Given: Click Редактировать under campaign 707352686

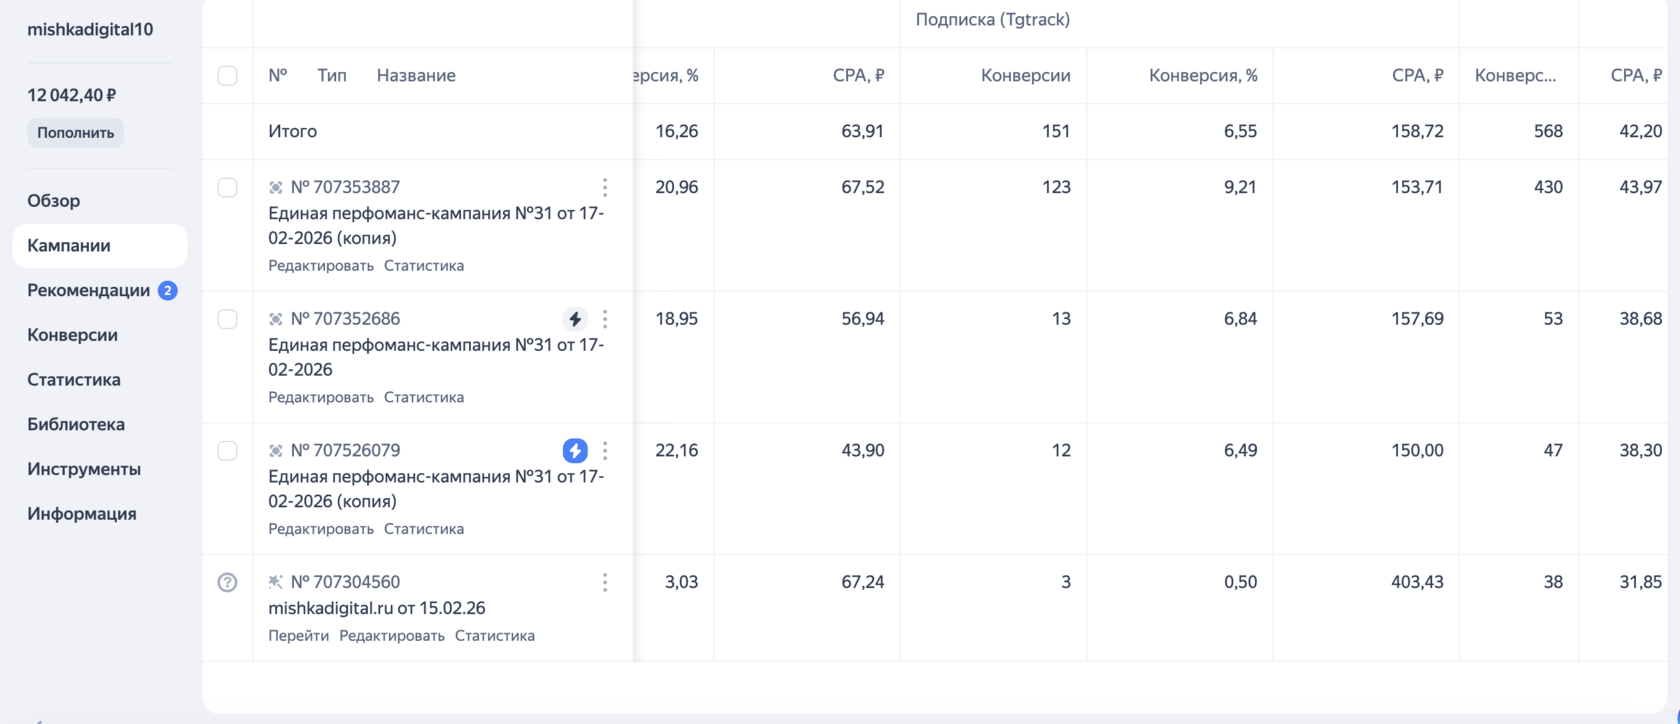Looking at the screenshot, I should (x=321, y=398).
